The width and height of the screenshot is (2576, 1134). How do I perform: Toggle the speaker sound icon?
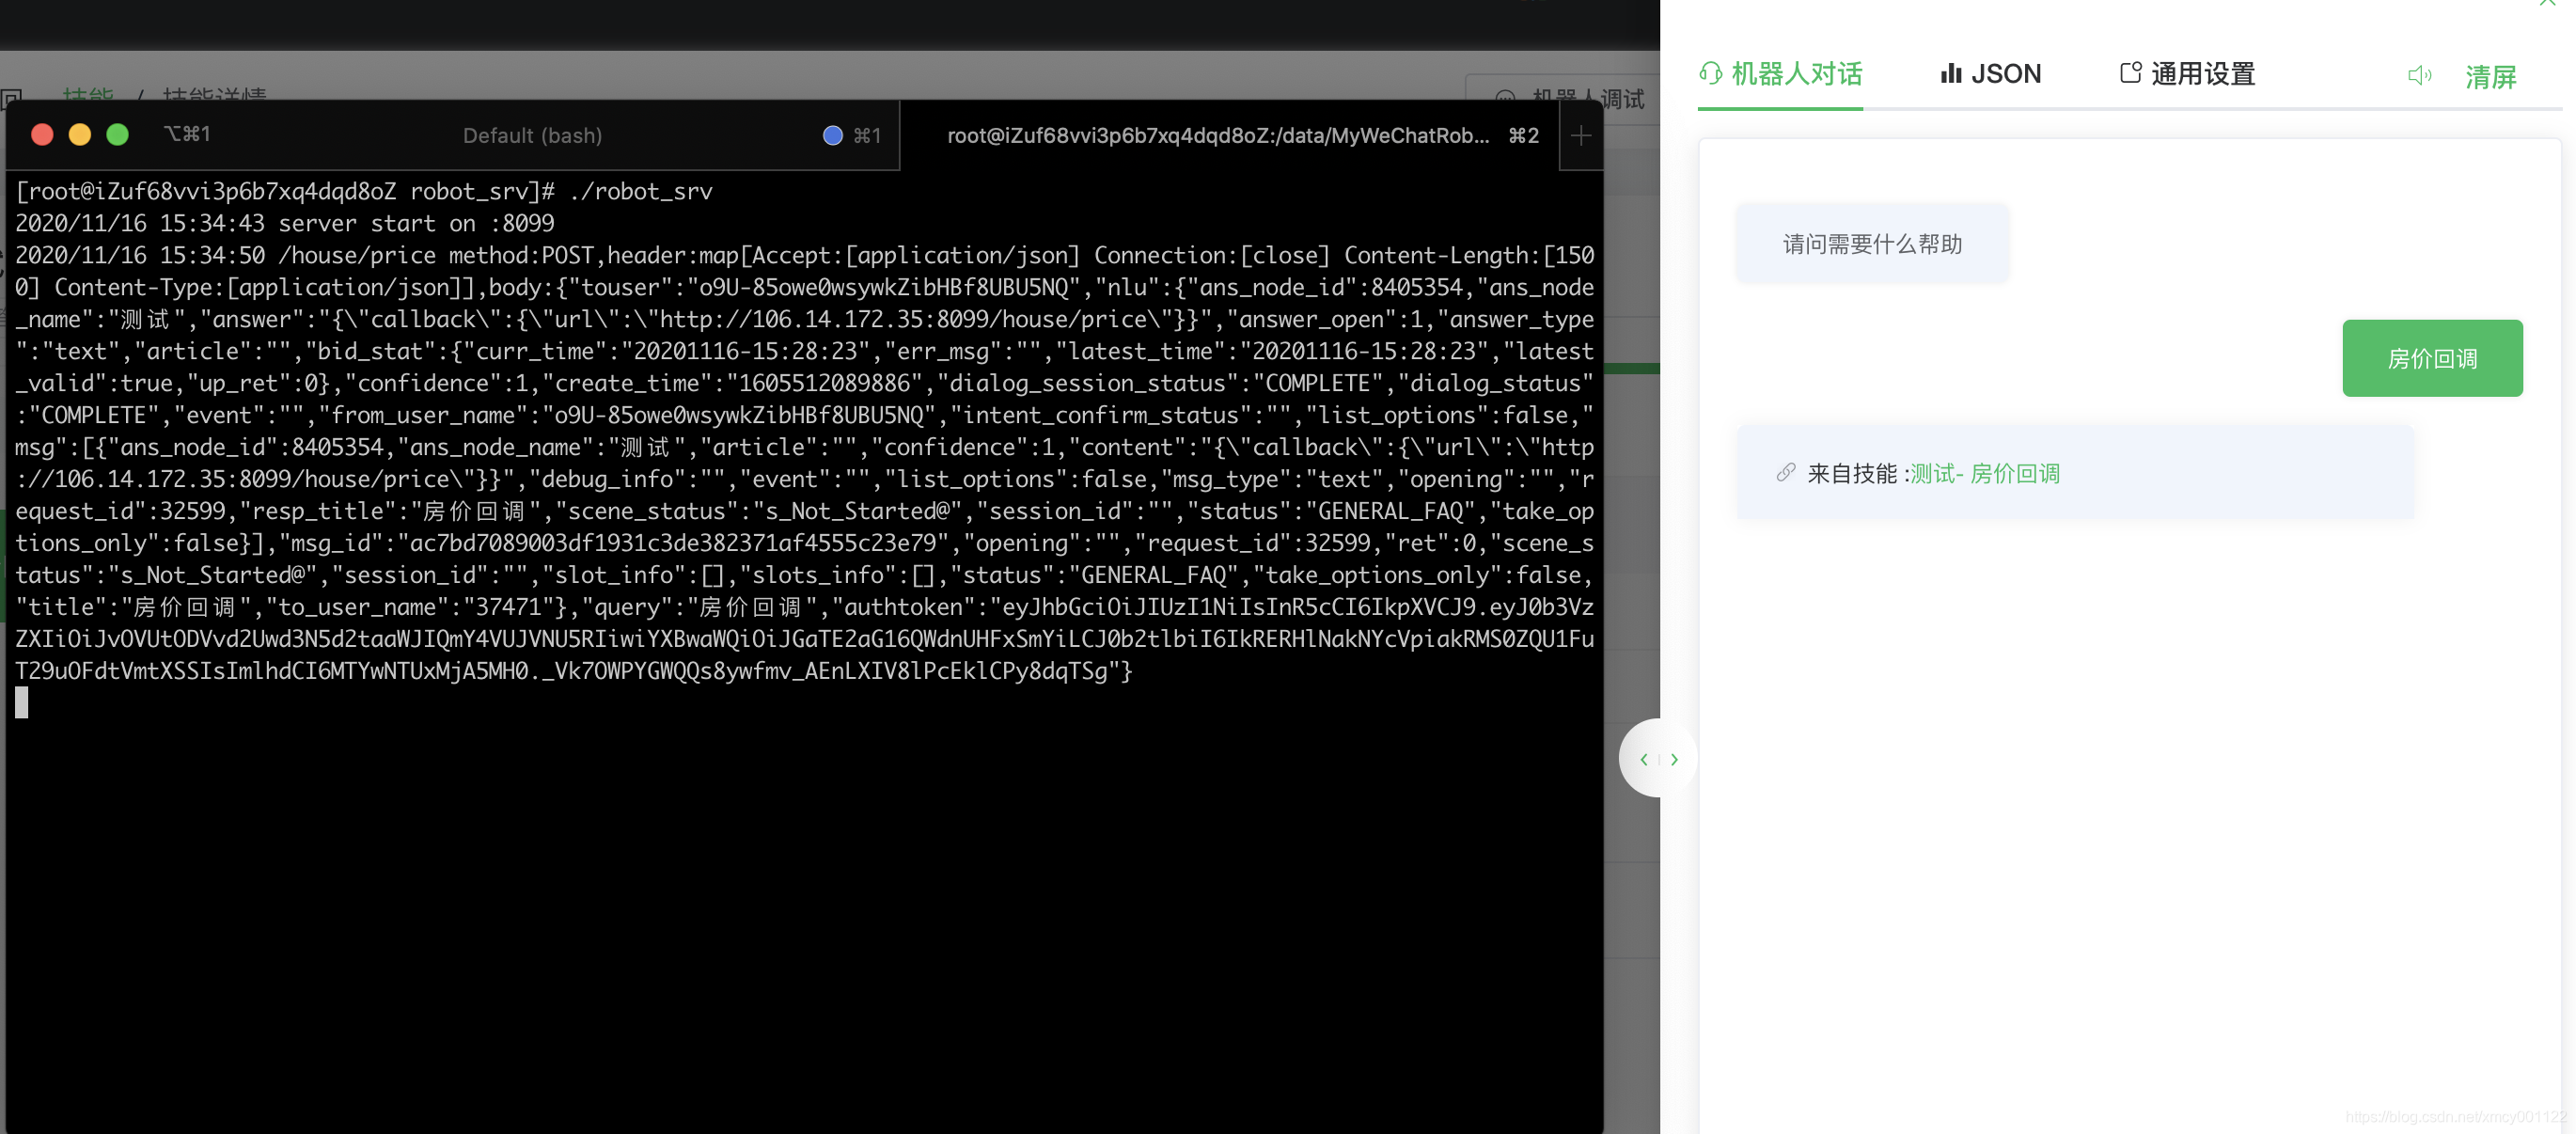click(x=2419, y=75)
